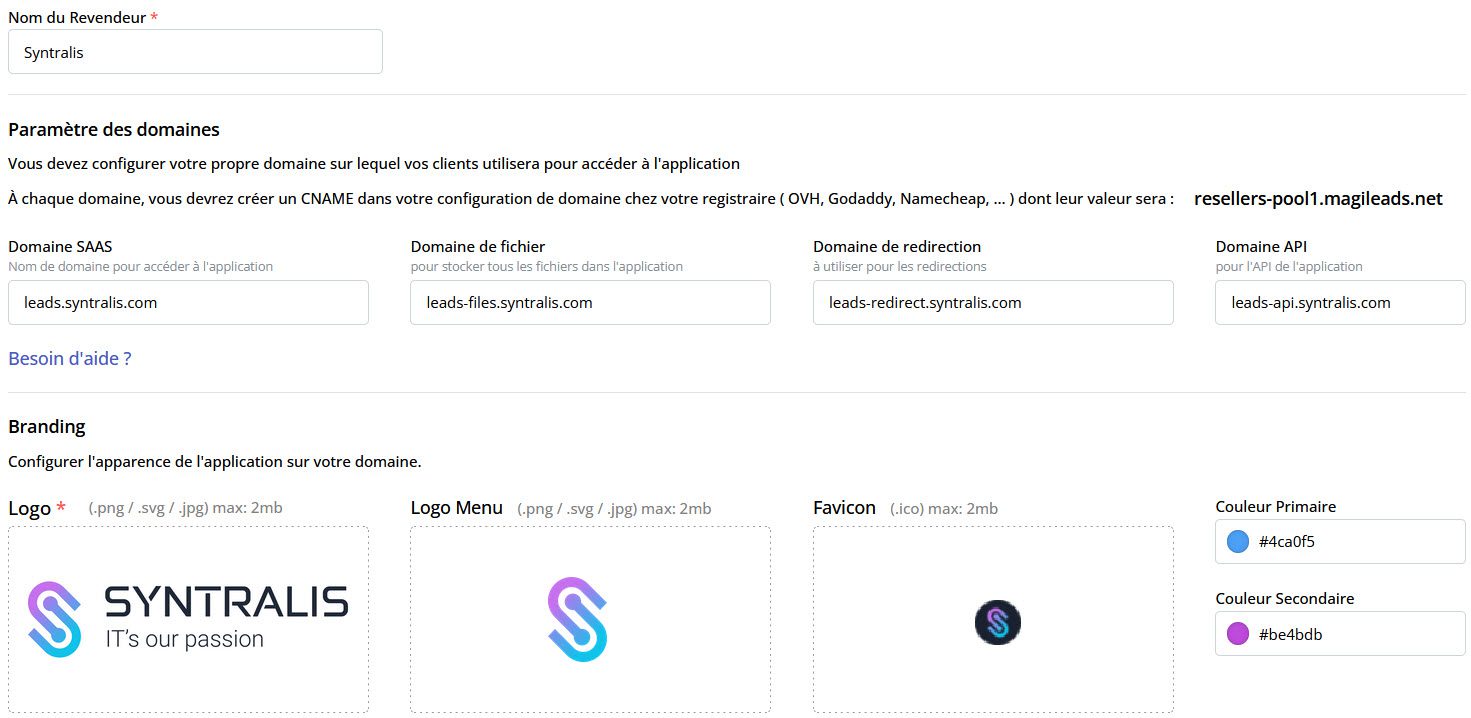Select the Domaine de redirection input
This screenshot has width=1471, height=718.
click(x=993, y=303)
